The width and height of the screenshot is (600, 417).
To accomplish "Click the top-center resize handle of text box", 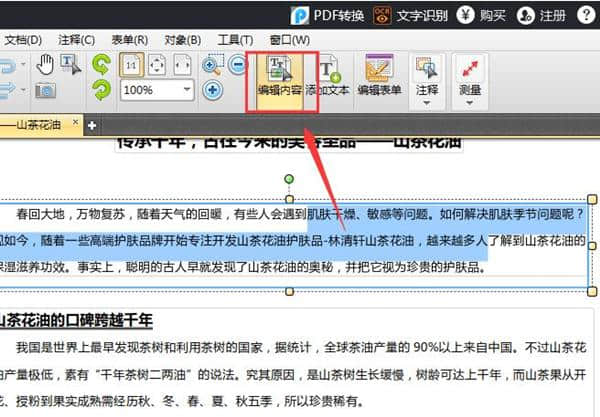I will tap(290, 199).
